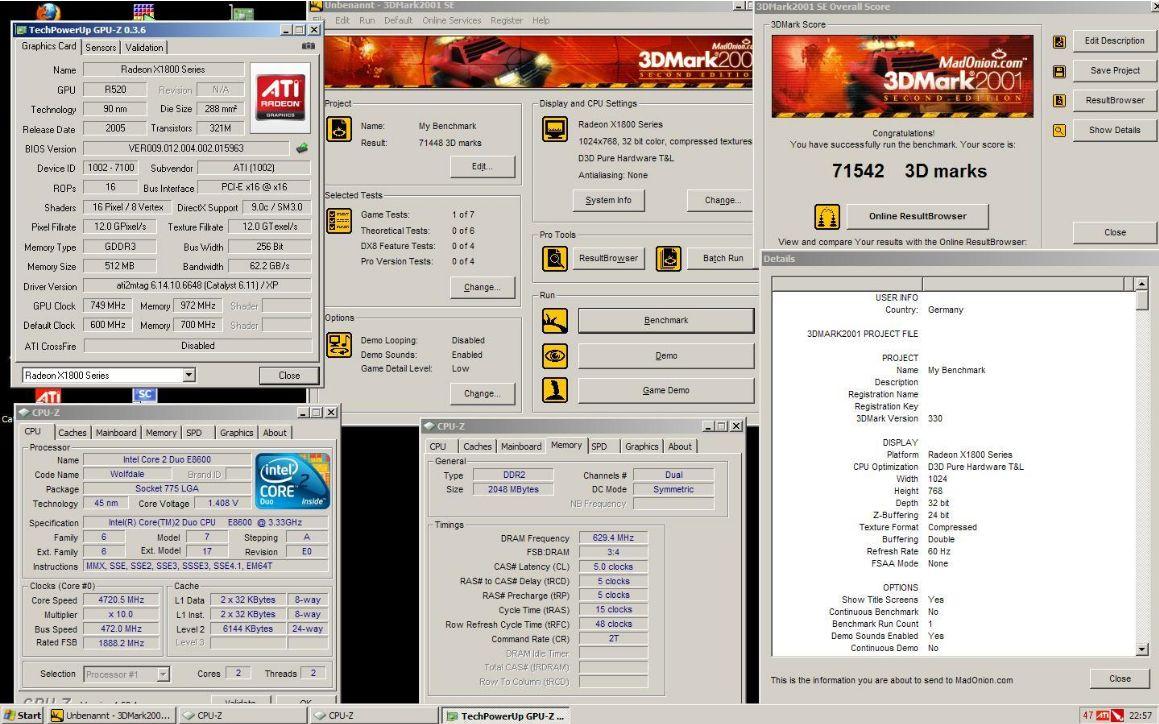Viewport: 1159px width, 724px height.
Task: Open the SPD tab in the Memory CPU-Z window
Action: pyautogui.click(x=599, y=447)
